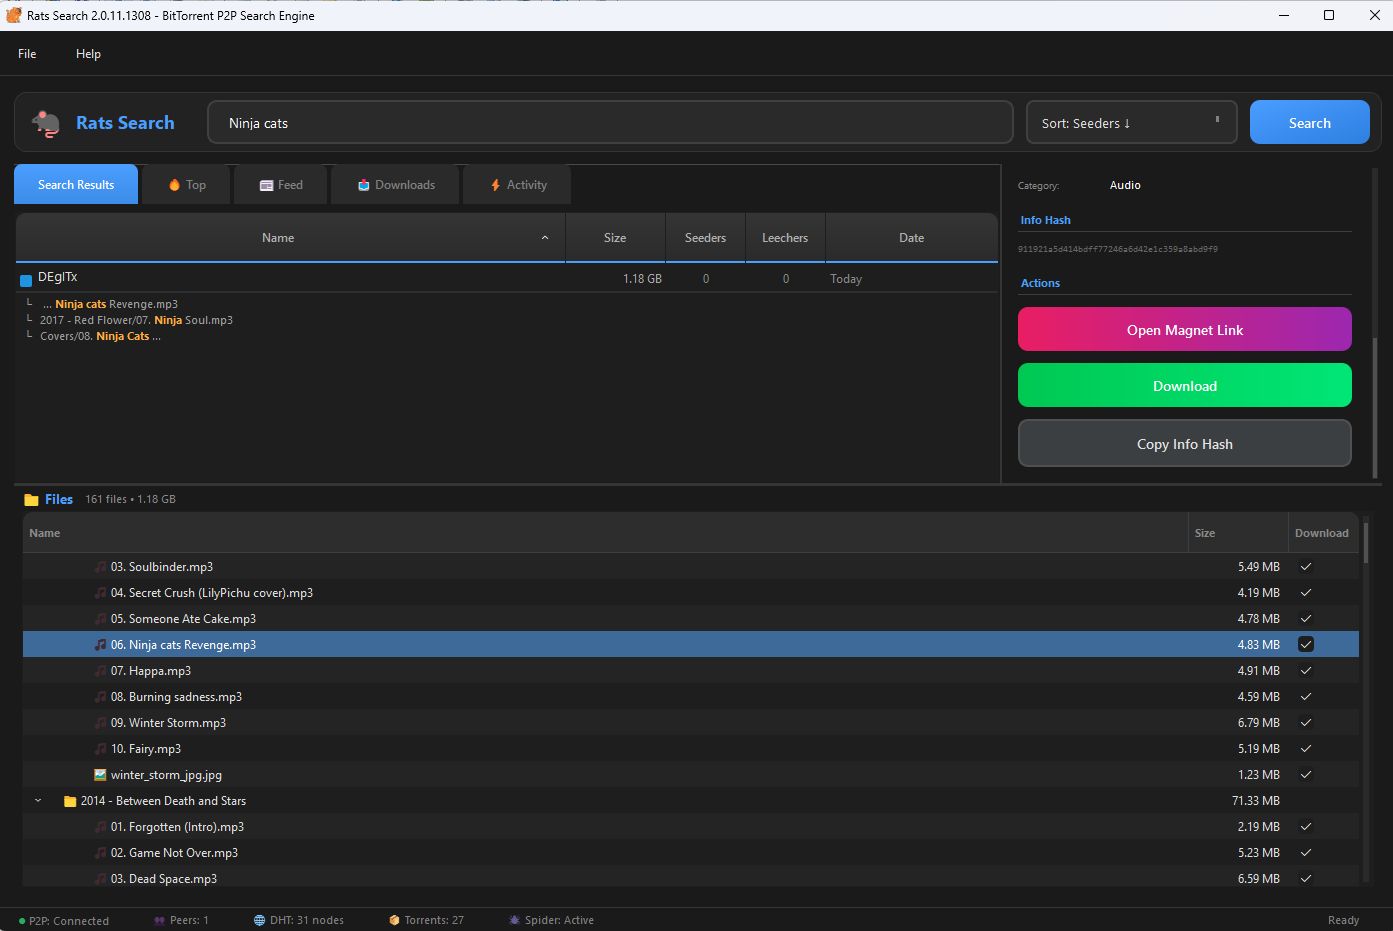
Task: Click the Copy Info Hash button
Action: pos(1185,444)
